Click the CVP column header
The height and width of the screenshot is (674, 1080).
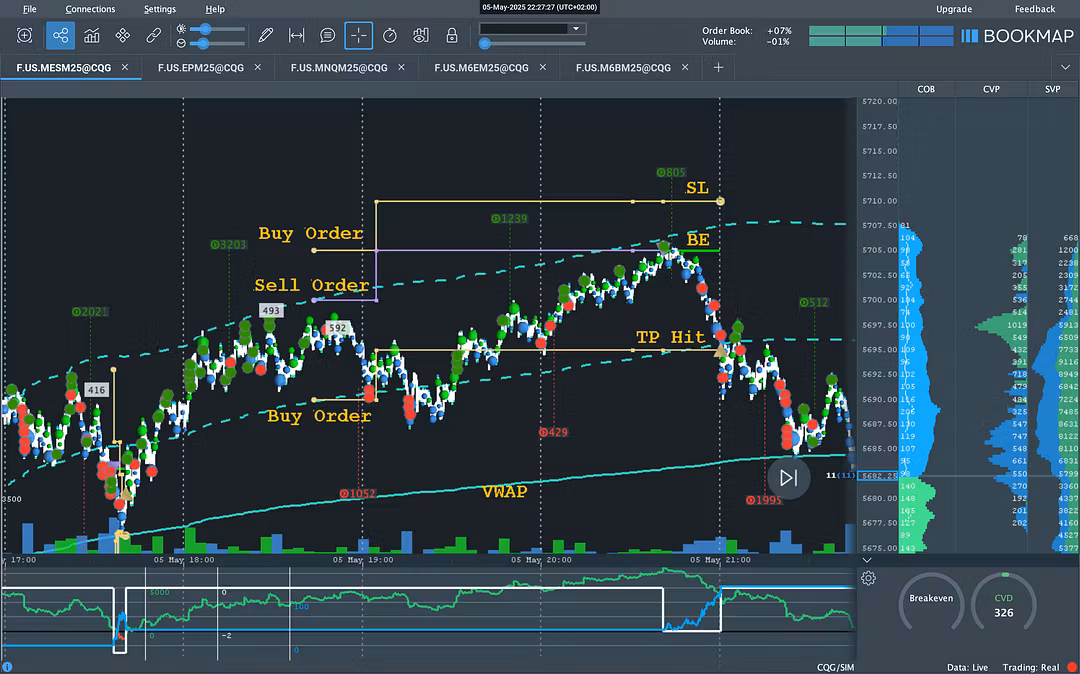coord(991,89)
